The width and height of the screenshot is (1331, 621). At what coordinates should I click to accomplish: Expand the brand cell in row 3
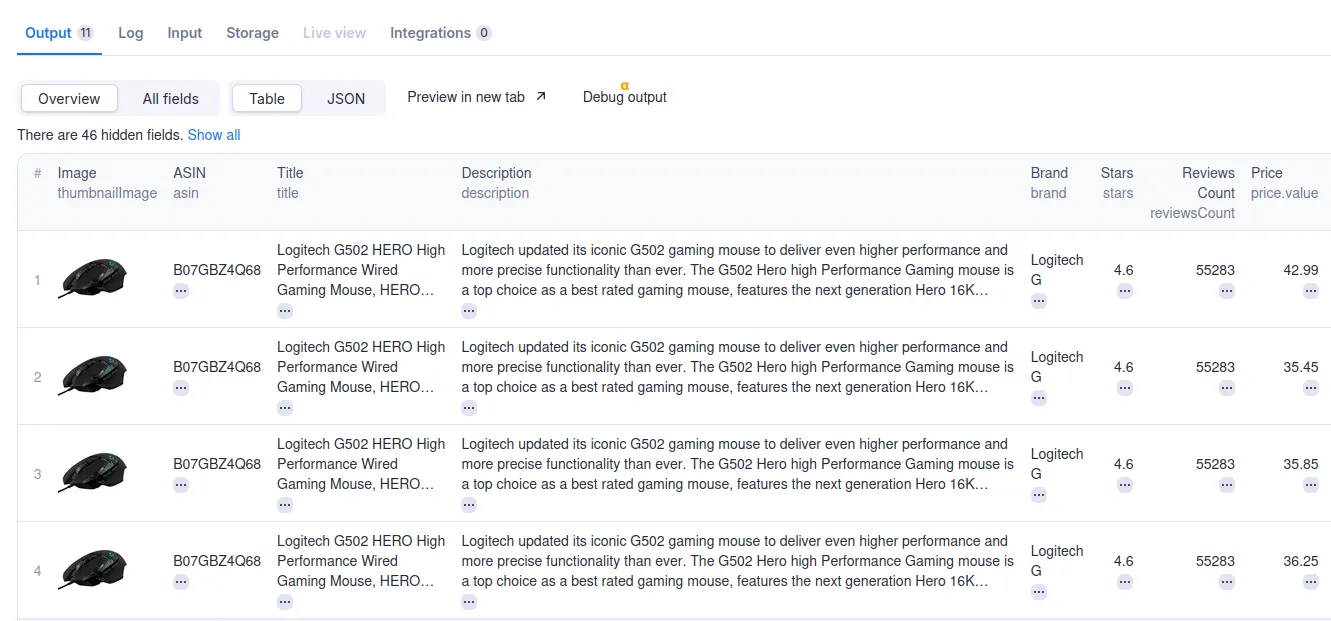pyautogui.click(x=1039, y=495)
